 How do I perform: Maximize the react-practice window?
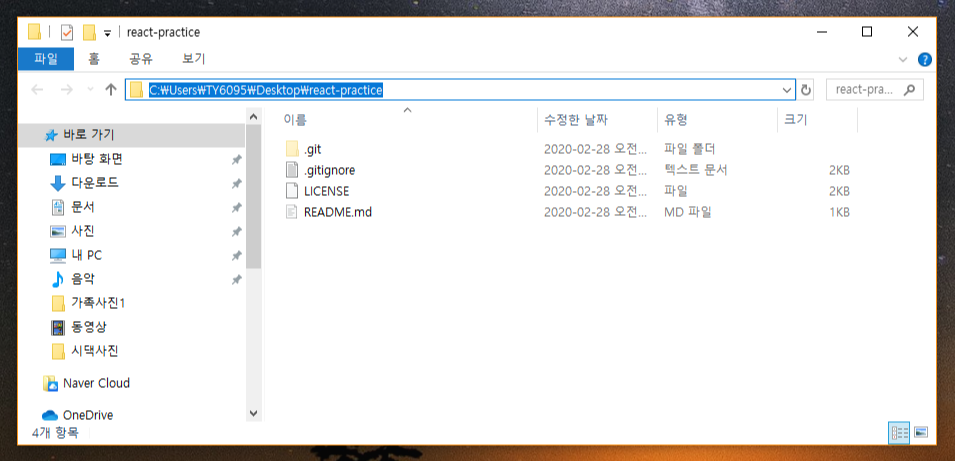[x=867, y=32]
